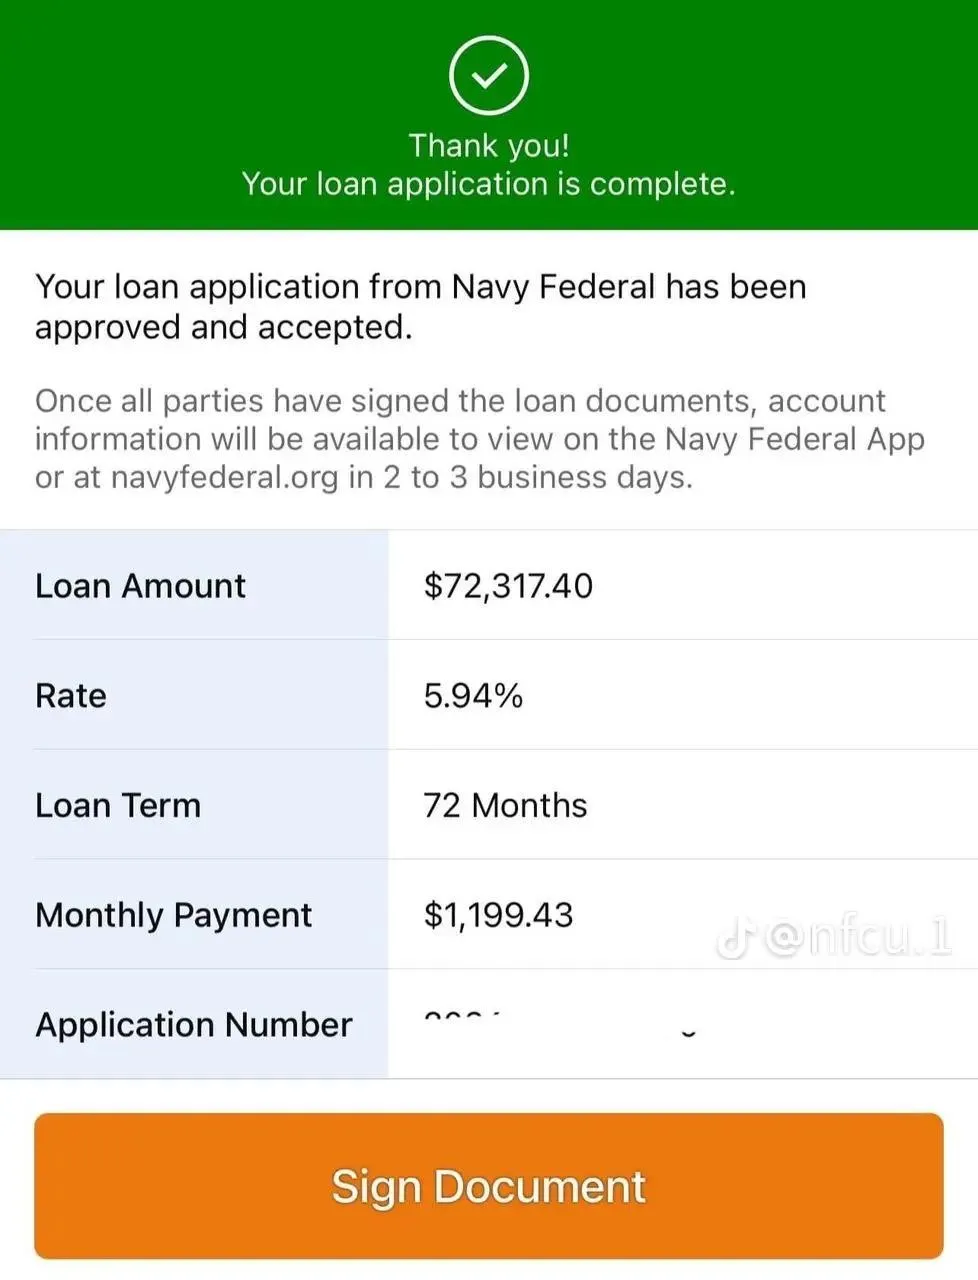Click the Thank you! heading text
Viewport: 978px width, 1280px height.
488,146
